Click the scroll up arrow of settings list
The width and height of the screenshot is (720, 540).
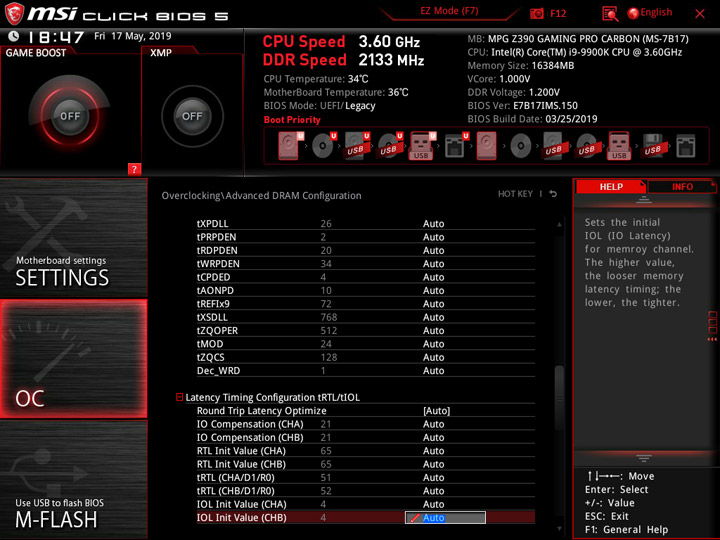click(x=559, y=225)
